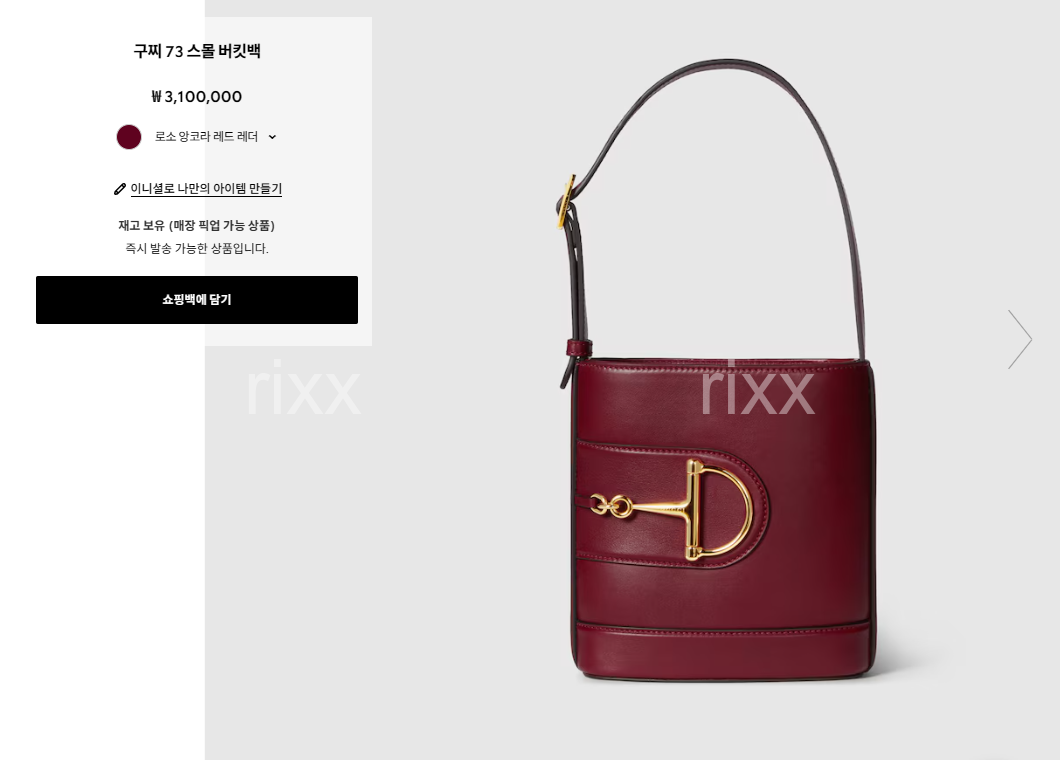Click the 재고 보유 store pickup notice

click(x=197, y=225)
